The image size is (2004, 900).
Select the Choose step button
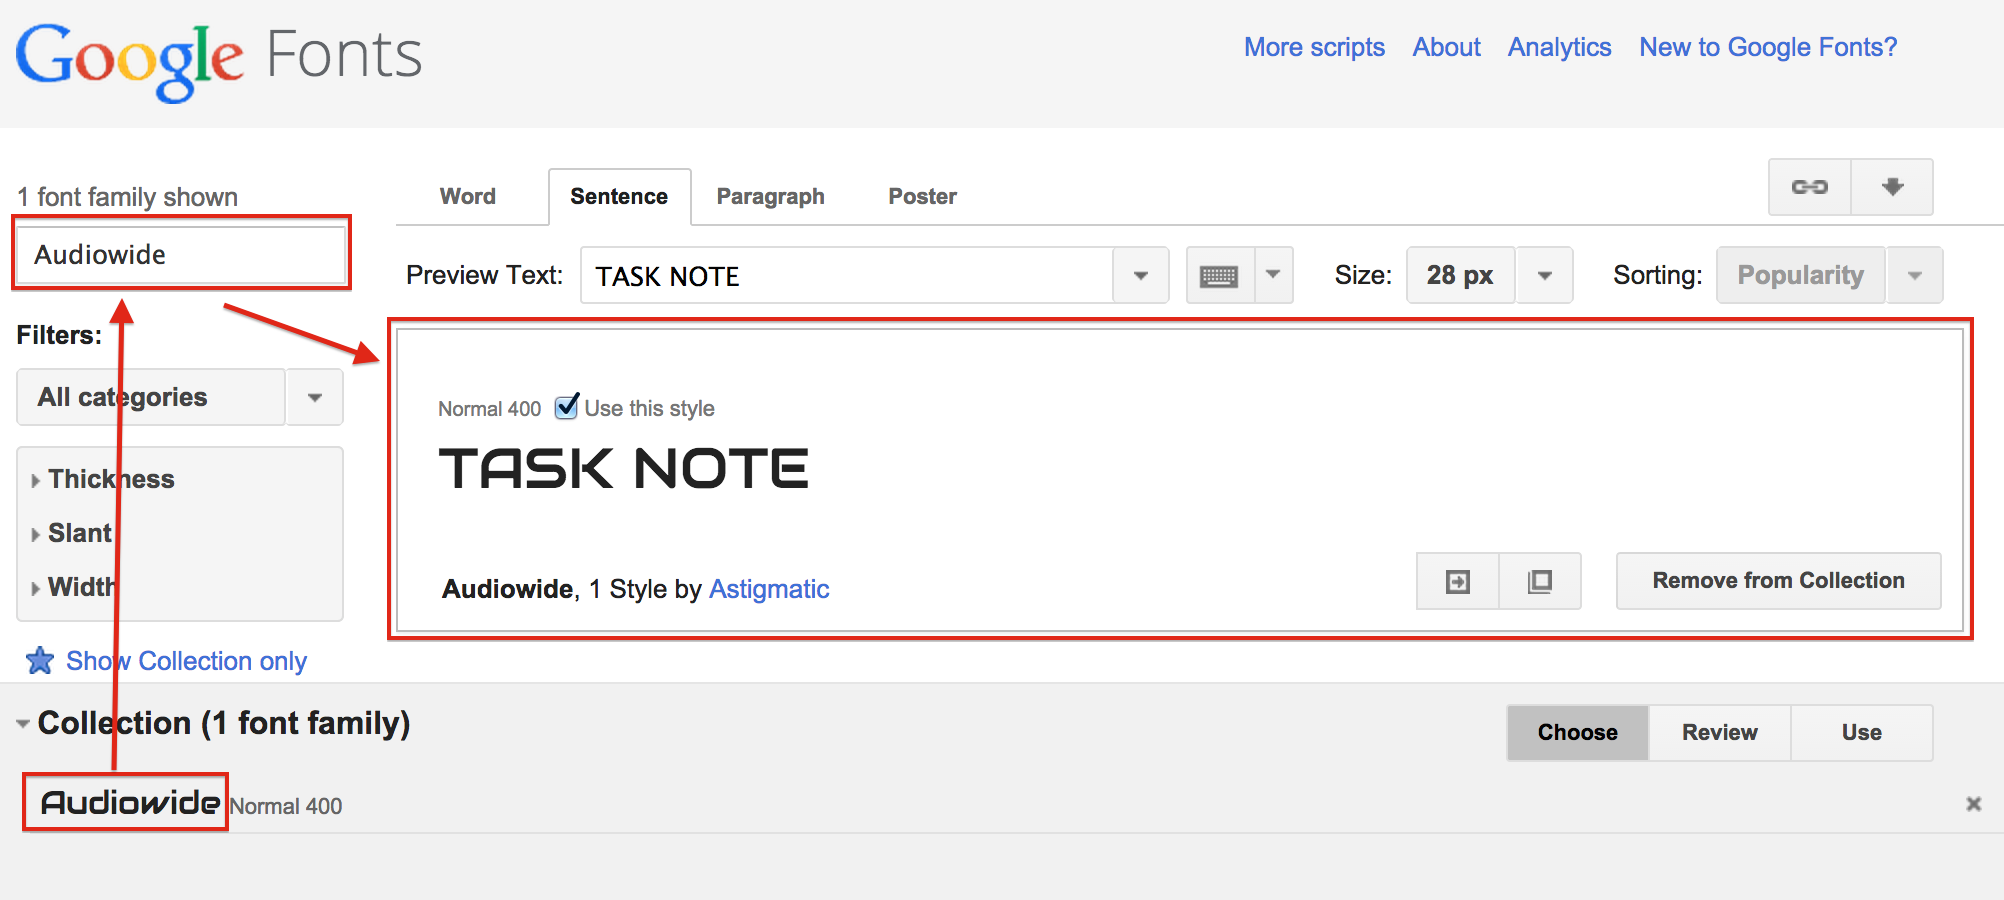1578,733
